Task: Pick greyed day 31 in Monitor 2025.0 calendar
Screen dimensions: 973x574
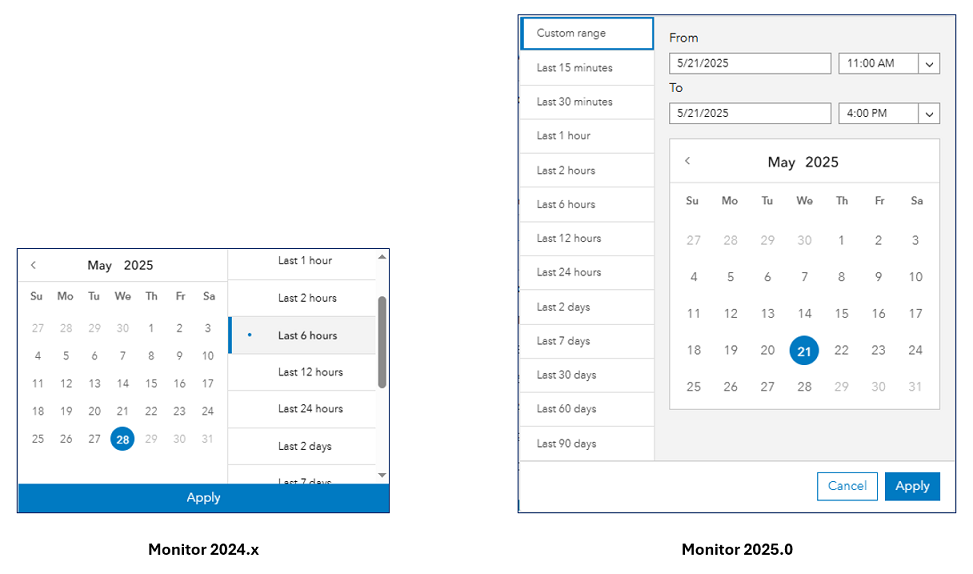Action: point(915,387)
